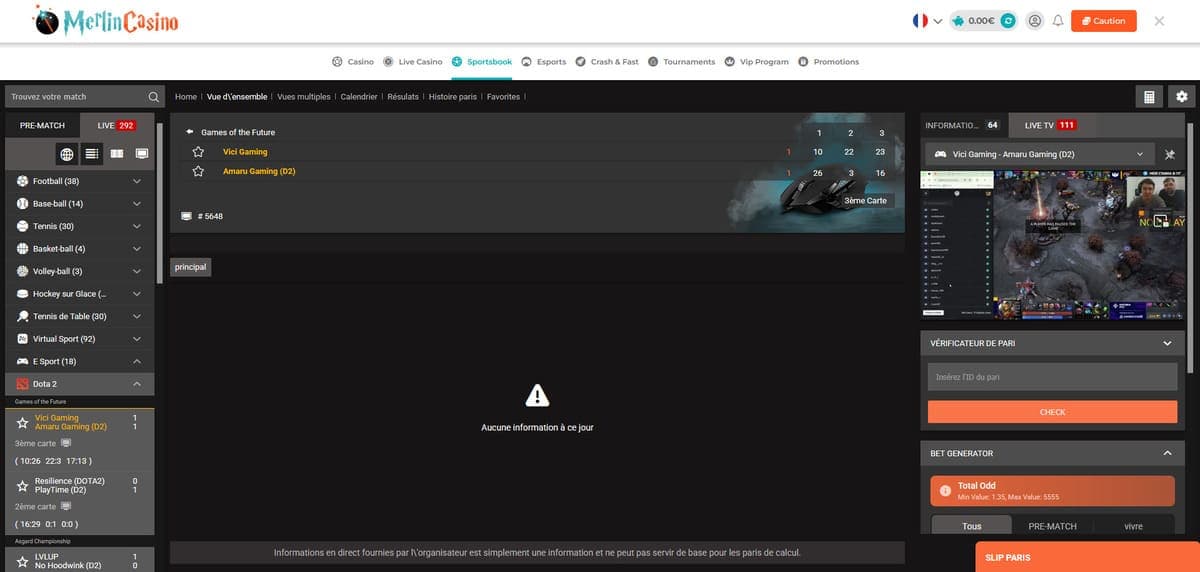Click the stream icon next to # 5648
1200x572 pixels.
click(186, 216)
